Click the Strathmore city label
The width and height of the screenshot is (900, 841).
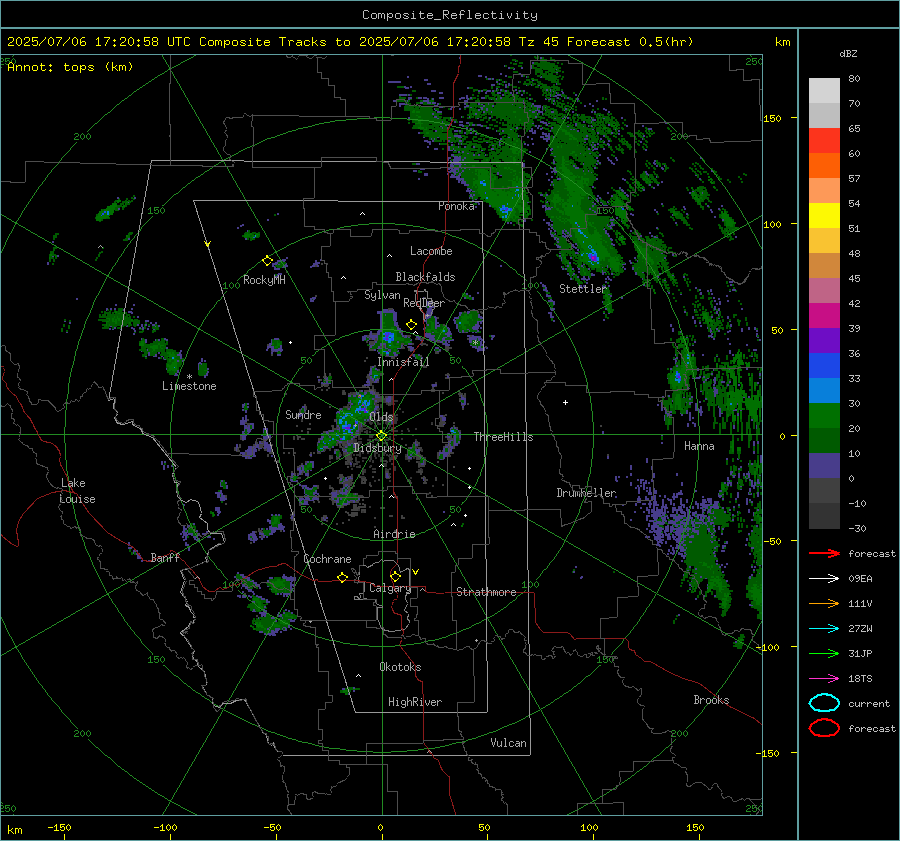[x=486, y=592]
